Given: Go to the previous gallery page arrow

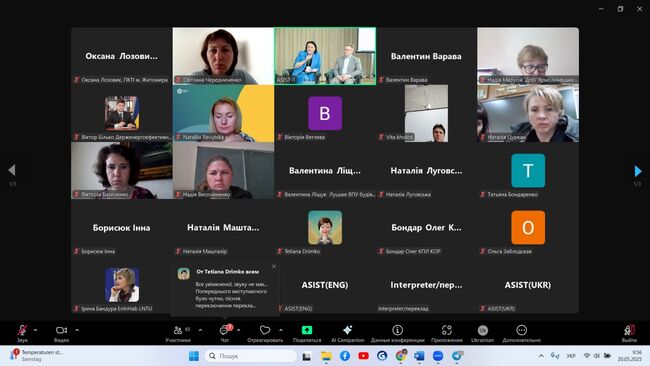Looking at the screenshot, I should tap(12, 170).
